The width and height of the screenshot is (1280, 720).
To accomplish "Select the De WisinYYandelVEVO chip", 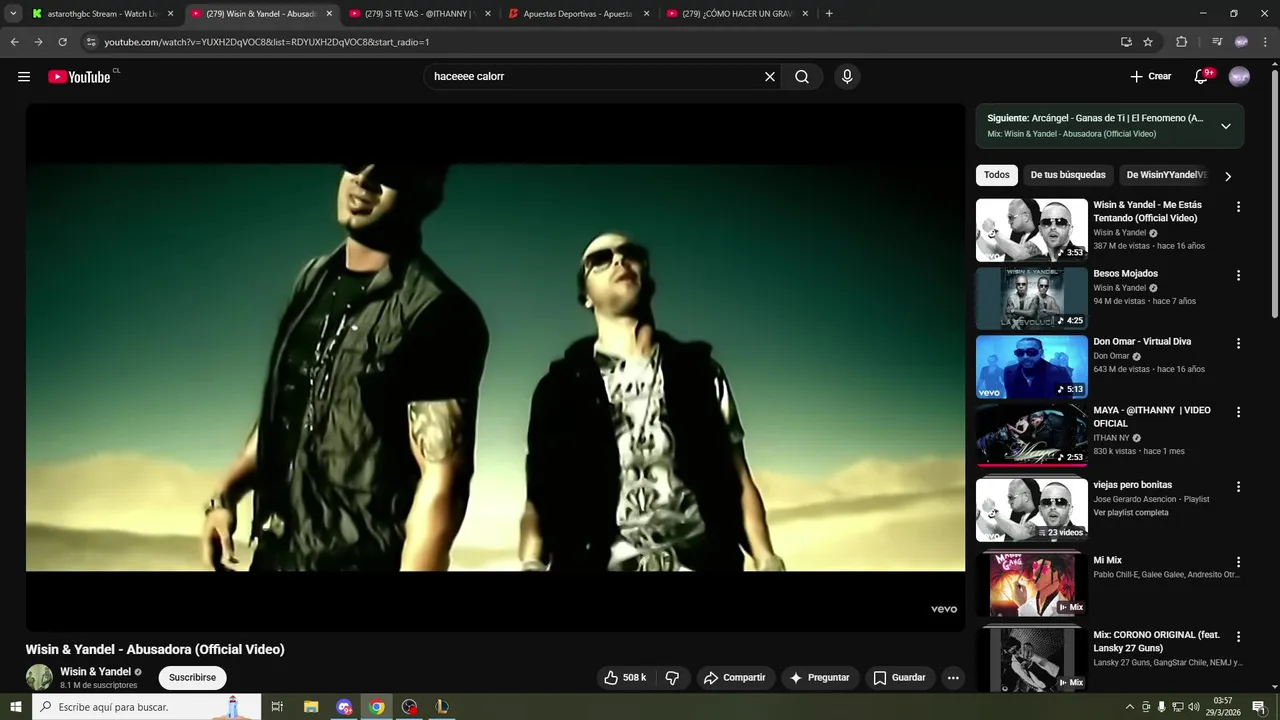I will (1166, 175).
